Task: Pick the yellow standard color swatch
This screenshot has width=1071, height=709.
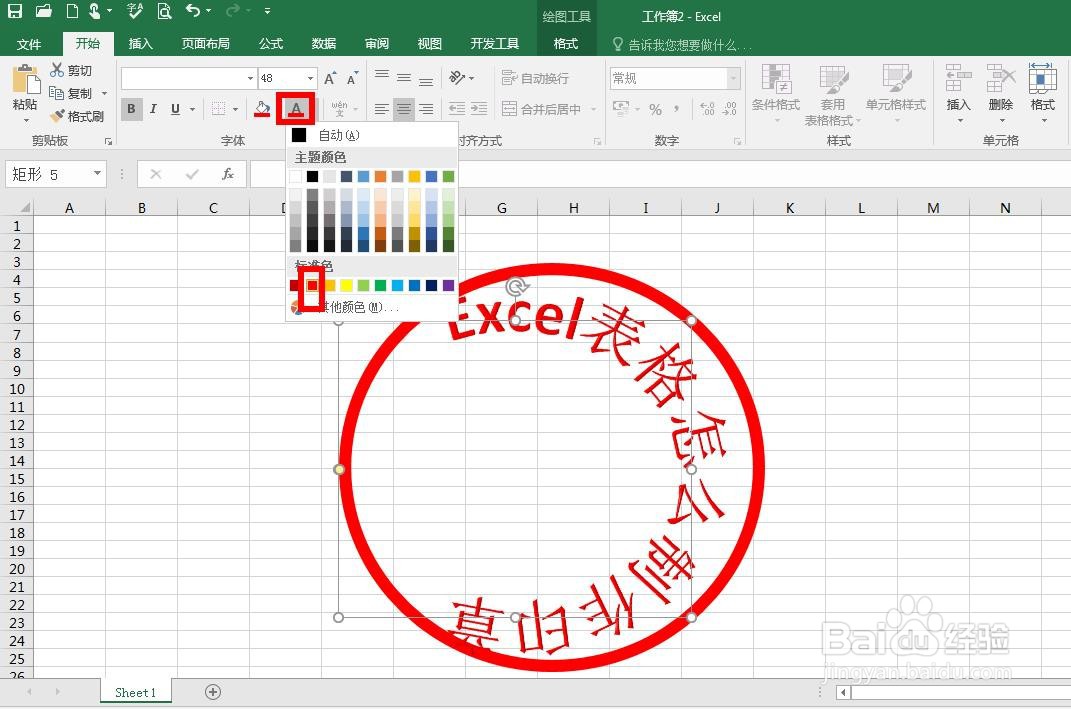Action: [346, 285]
